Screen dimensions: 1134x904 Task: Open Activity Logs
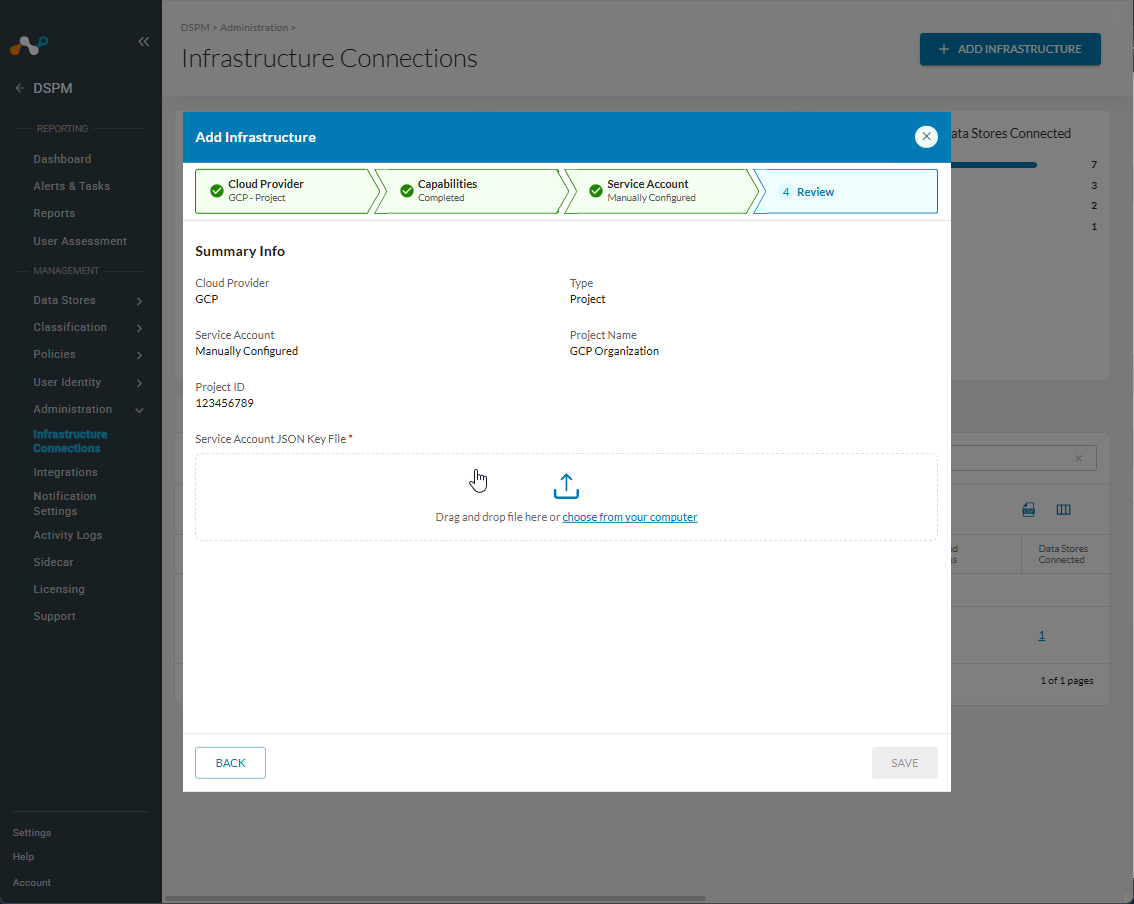pyautogui.click(x=67, y=535)
